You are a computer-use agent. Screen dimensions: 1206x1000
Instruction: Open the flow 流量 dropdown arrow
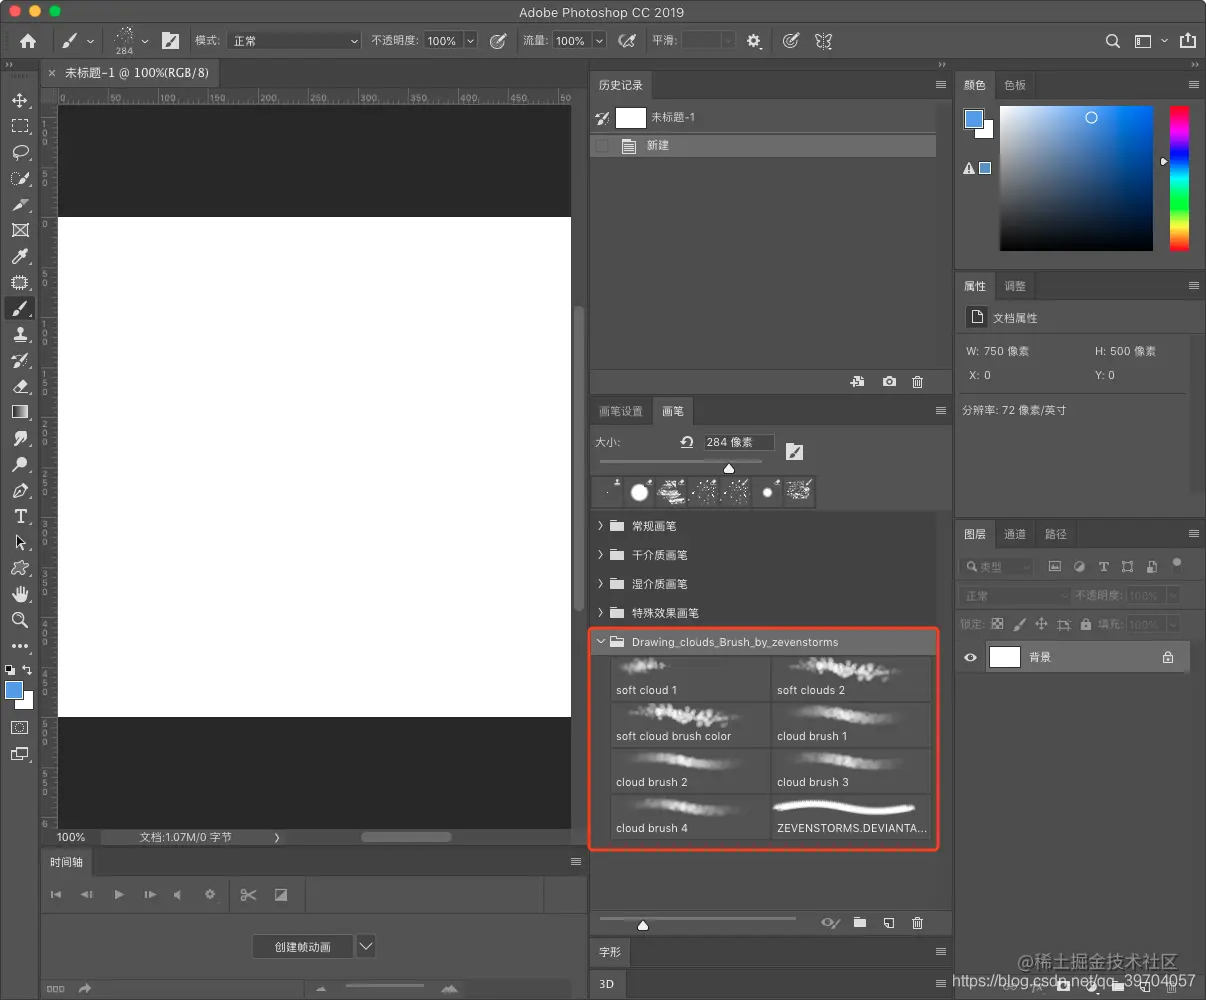pyautogui.click(x=599, y=41)
